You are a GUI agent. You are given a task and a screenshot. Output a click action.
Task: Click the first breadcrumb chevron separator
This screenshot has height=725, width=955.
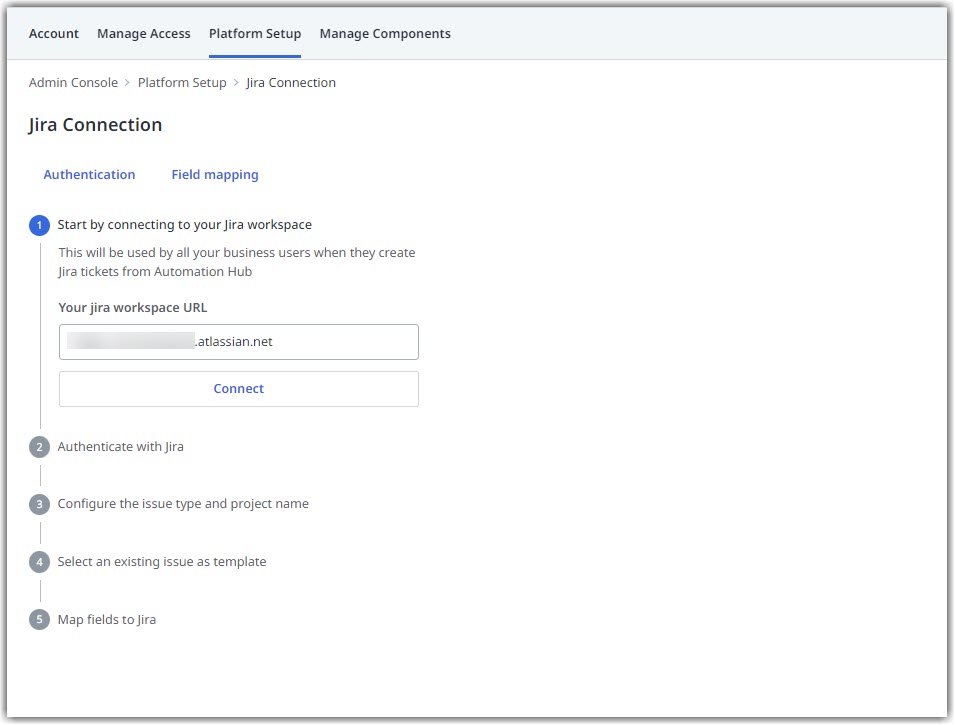(x=127, y=82)
